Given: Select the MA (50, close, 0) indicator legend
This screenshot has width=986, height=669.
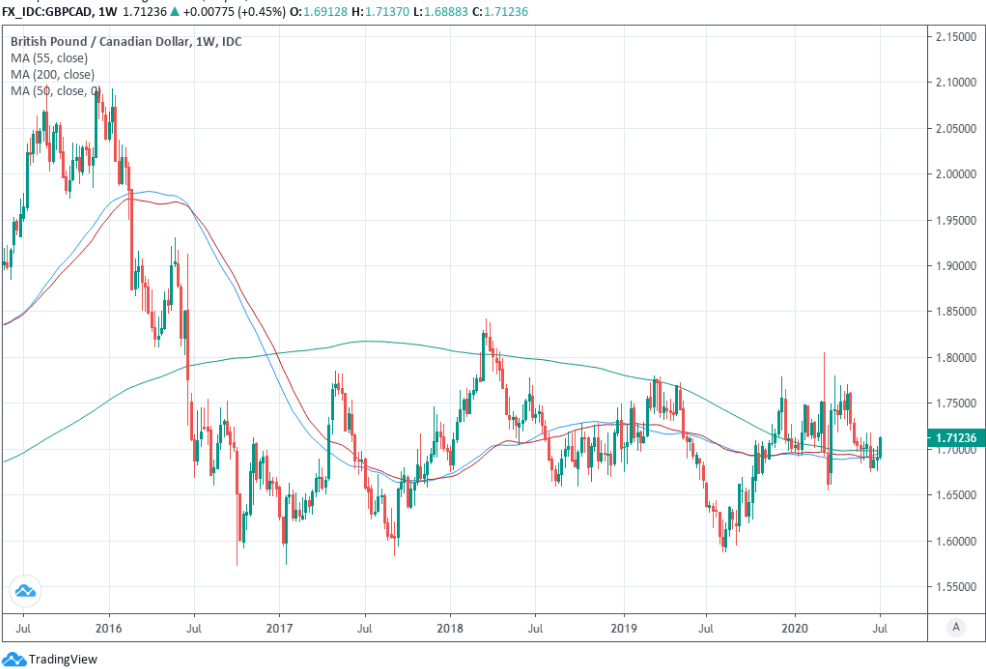Looking at the screenshot, I should (56, 91).
